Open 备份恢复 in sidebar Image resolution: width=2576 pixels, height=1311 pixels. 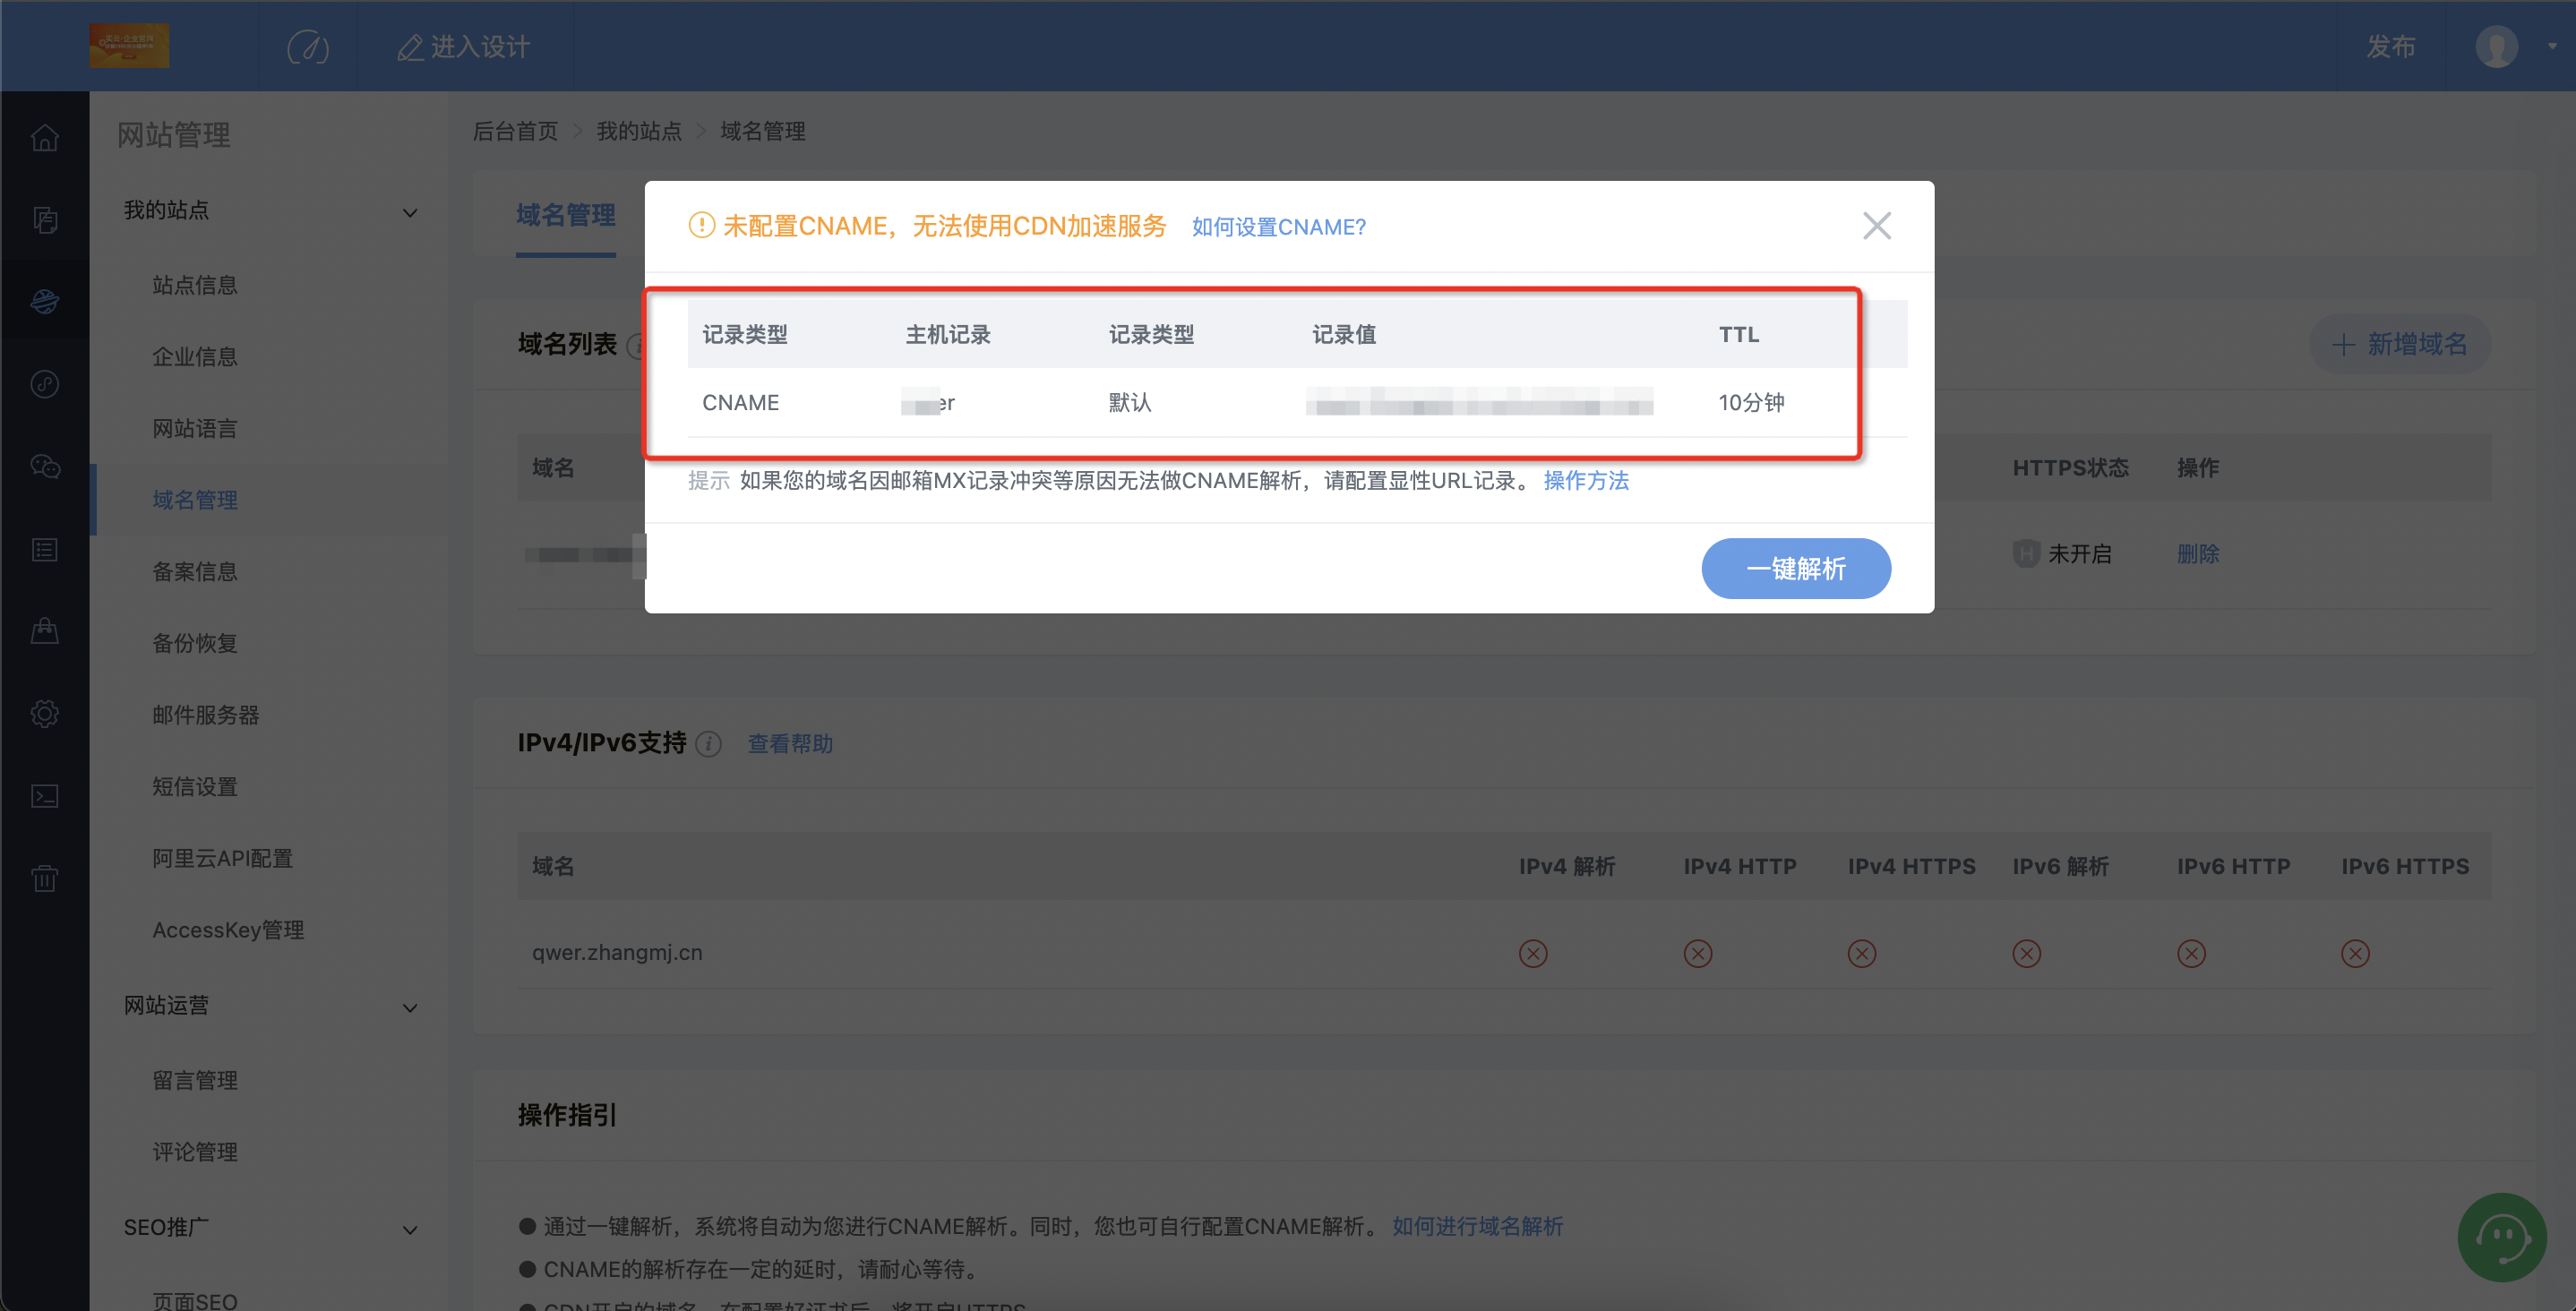pyautogui.click(x=195, y=644)
